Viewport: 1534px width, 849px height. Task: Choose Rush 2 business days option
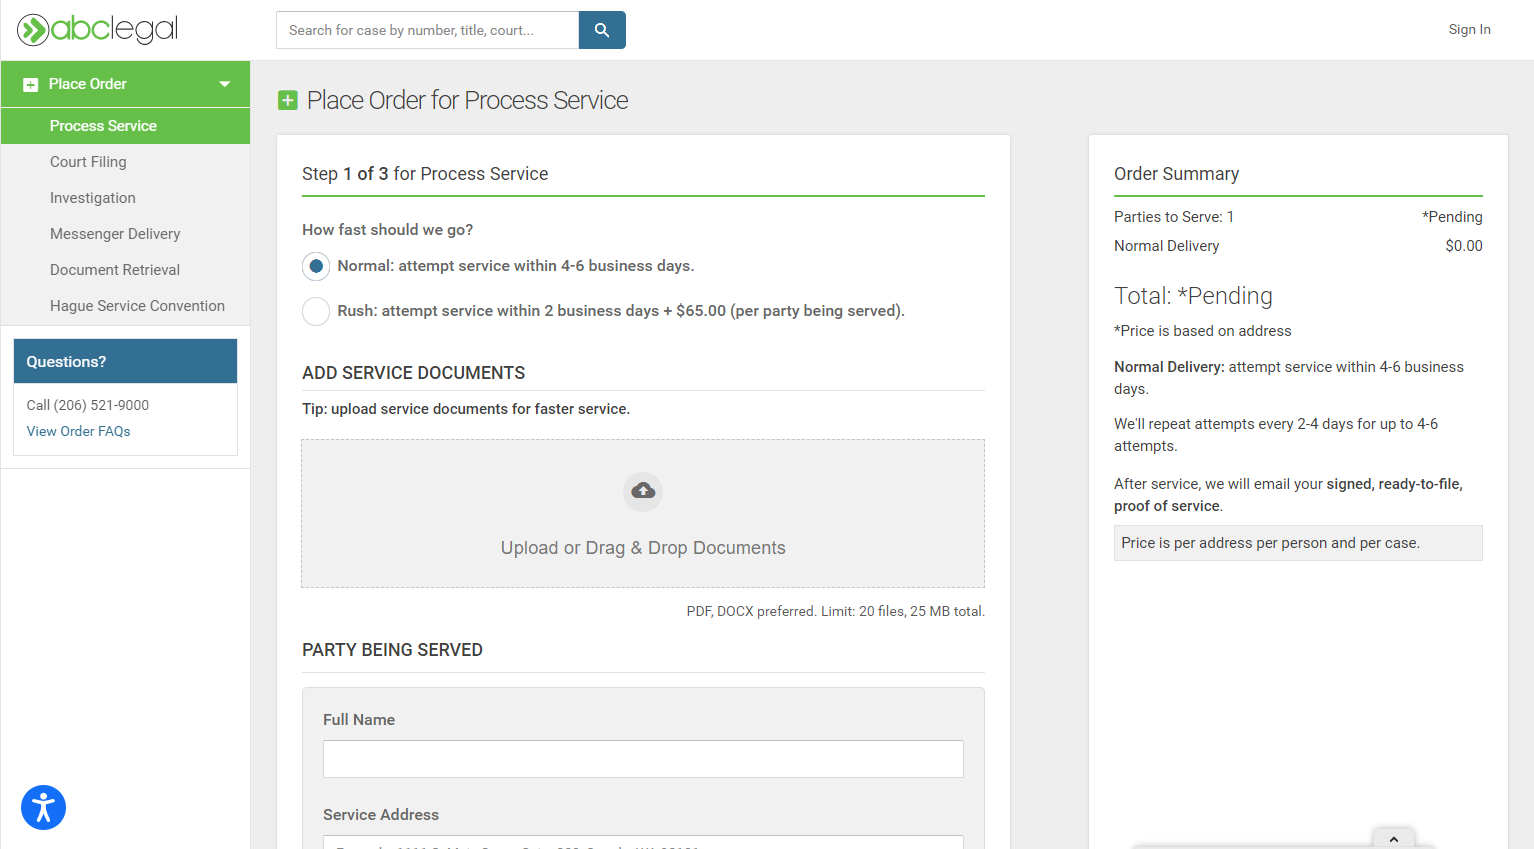316,311
